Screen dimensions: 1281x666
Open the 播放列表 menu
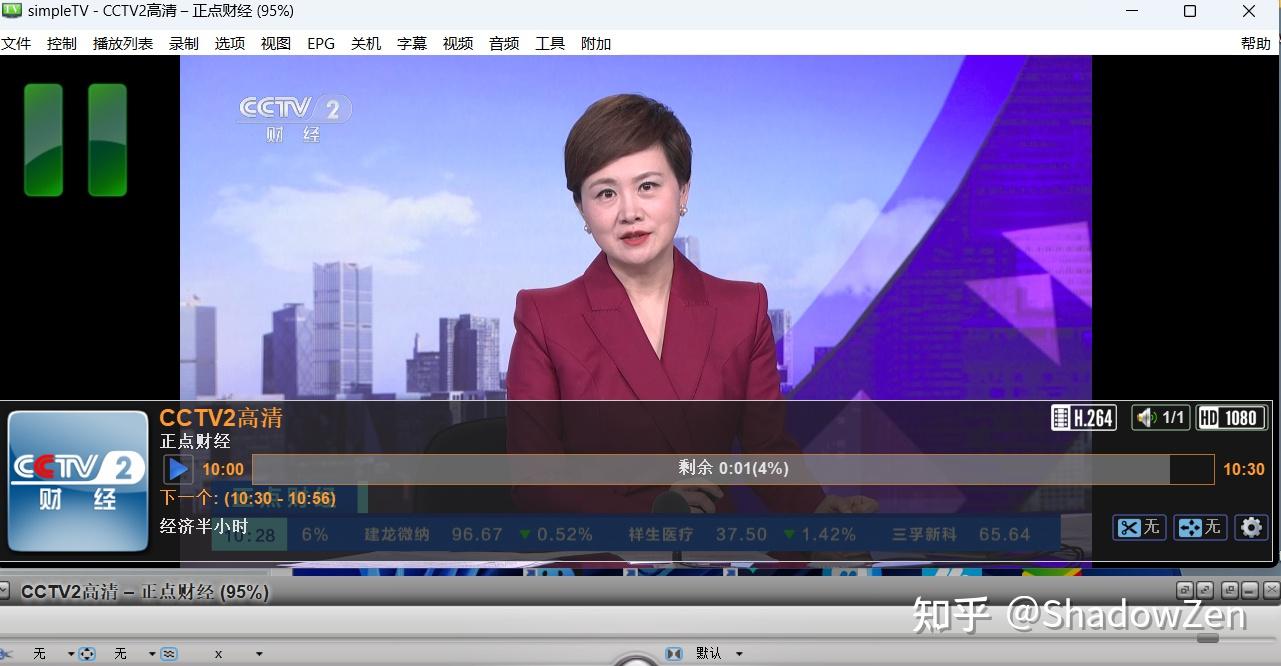[123, 43]
